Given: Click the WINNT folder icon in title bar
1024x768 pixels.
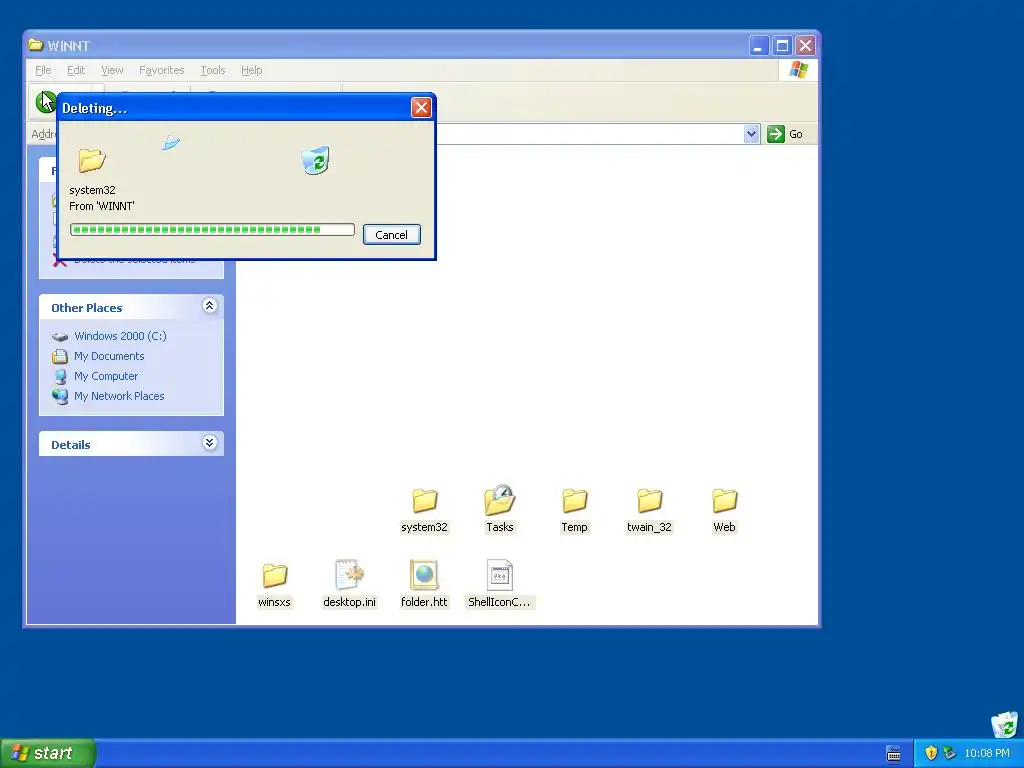Looking at the screenshot, I should point(35,45).
